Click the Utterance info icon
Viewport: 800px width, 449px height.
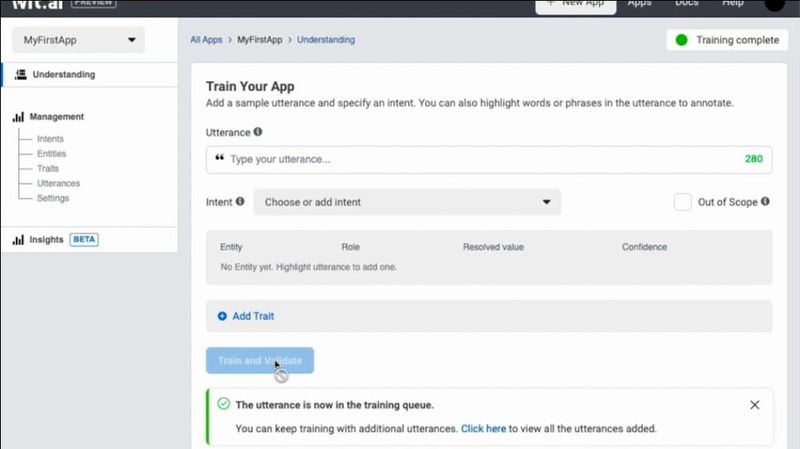coord(258,132)
